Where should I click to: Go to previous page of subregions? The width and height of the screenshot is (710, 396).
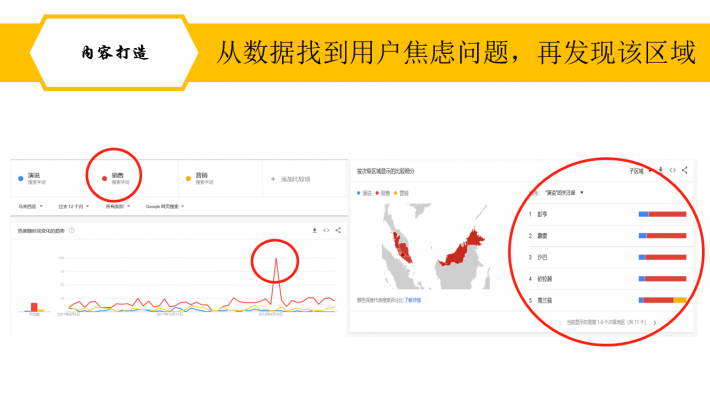point(560,323)
